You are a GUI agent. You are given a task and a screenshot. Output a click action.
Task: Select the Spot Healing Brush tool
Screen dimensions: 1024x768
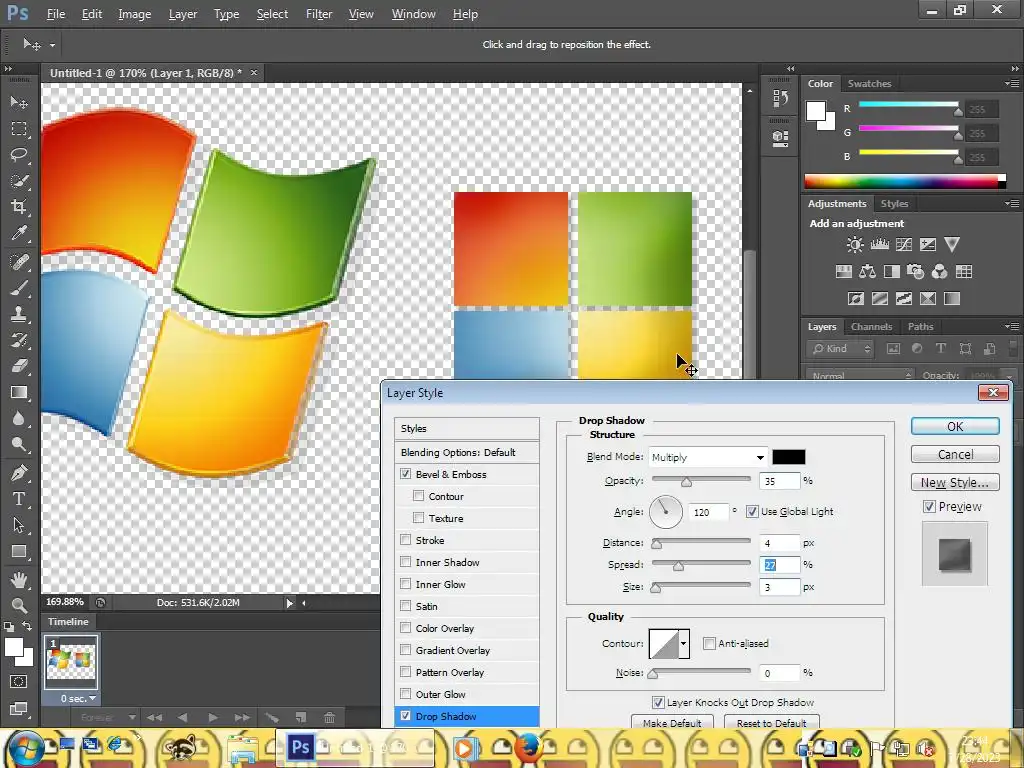point(19,262)
